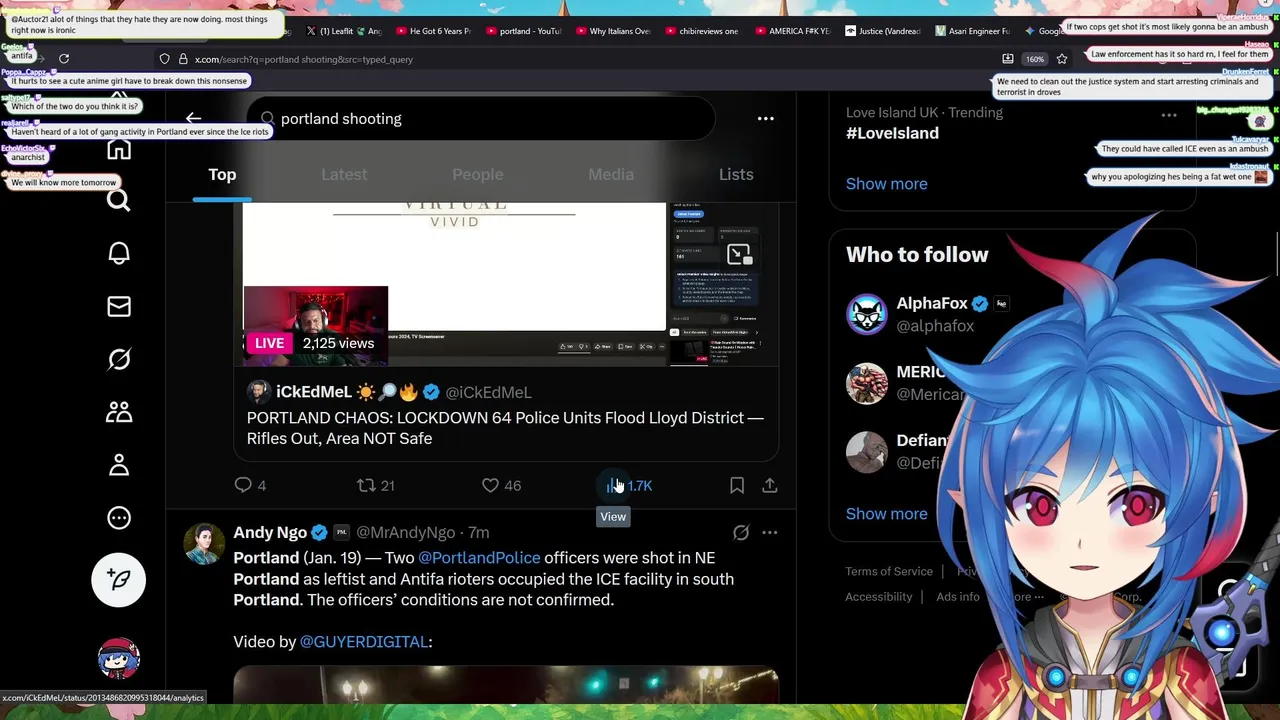Screen dimensions: 1280x720
Task: Switch to 'Asari Engineer' browser tab
Action: click(x=972, y=31)
